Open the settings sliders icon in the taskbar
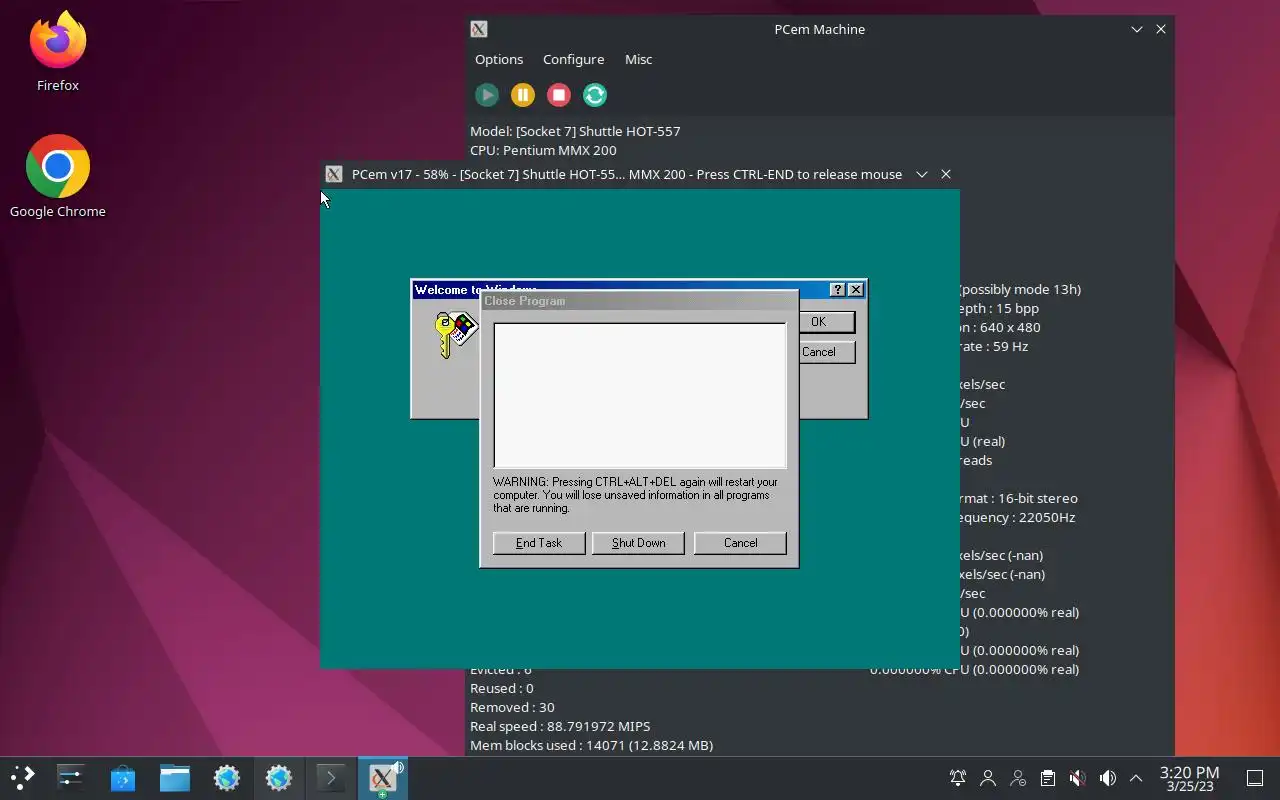Viewport: 1280px width, 800px height. (x=70, y=777)
